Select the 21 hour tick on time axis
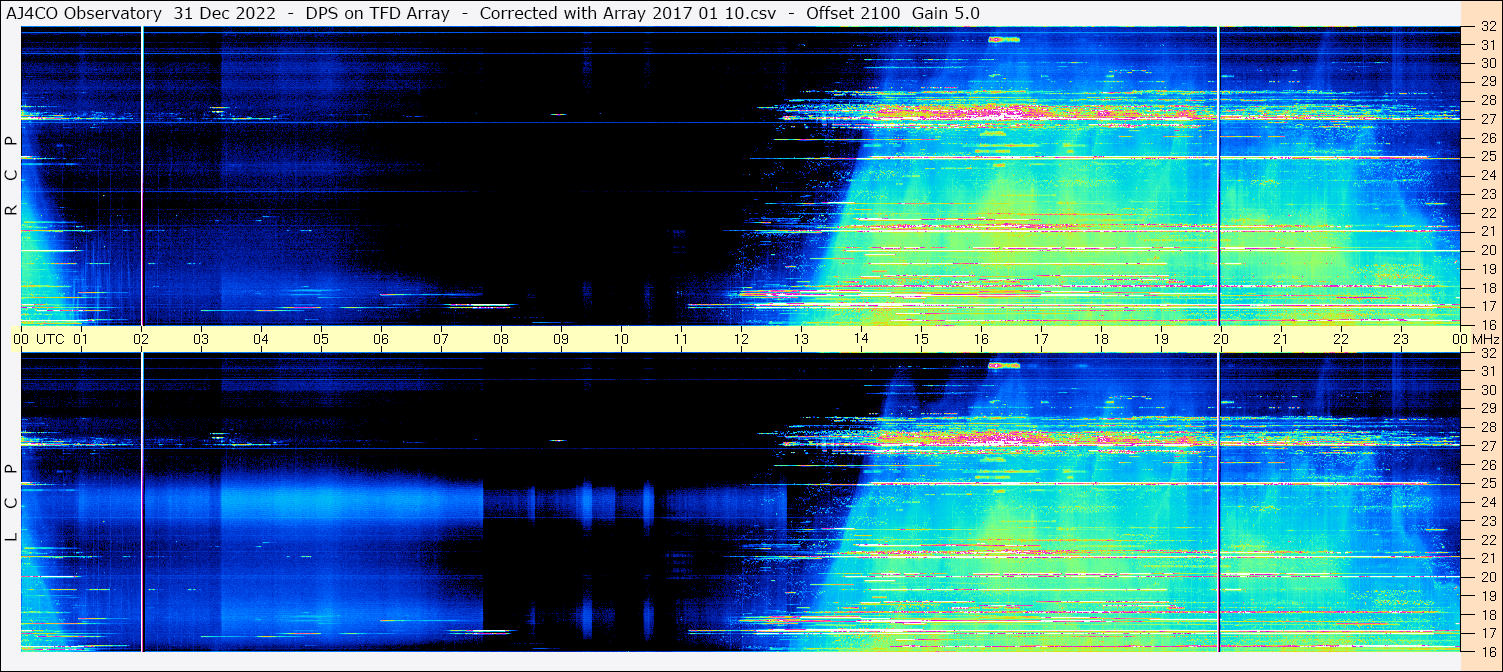The width and height of the screenshot is (1503, 672). coord(1281,339)
